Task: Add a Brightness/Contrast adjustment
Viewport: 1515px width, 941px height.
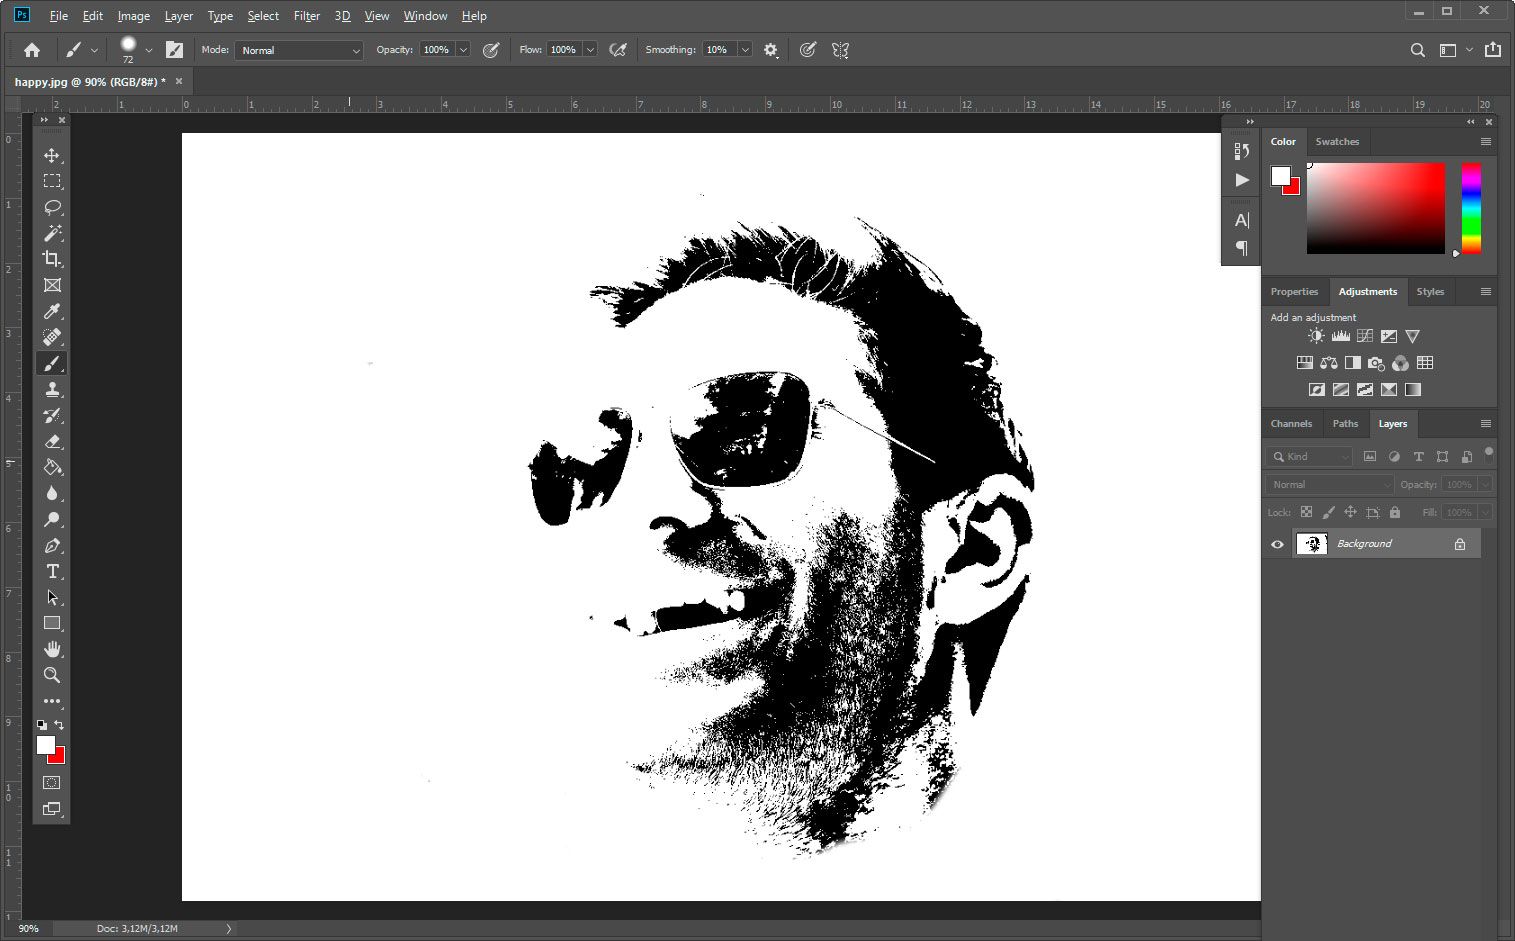Action: coord(1315,336)
